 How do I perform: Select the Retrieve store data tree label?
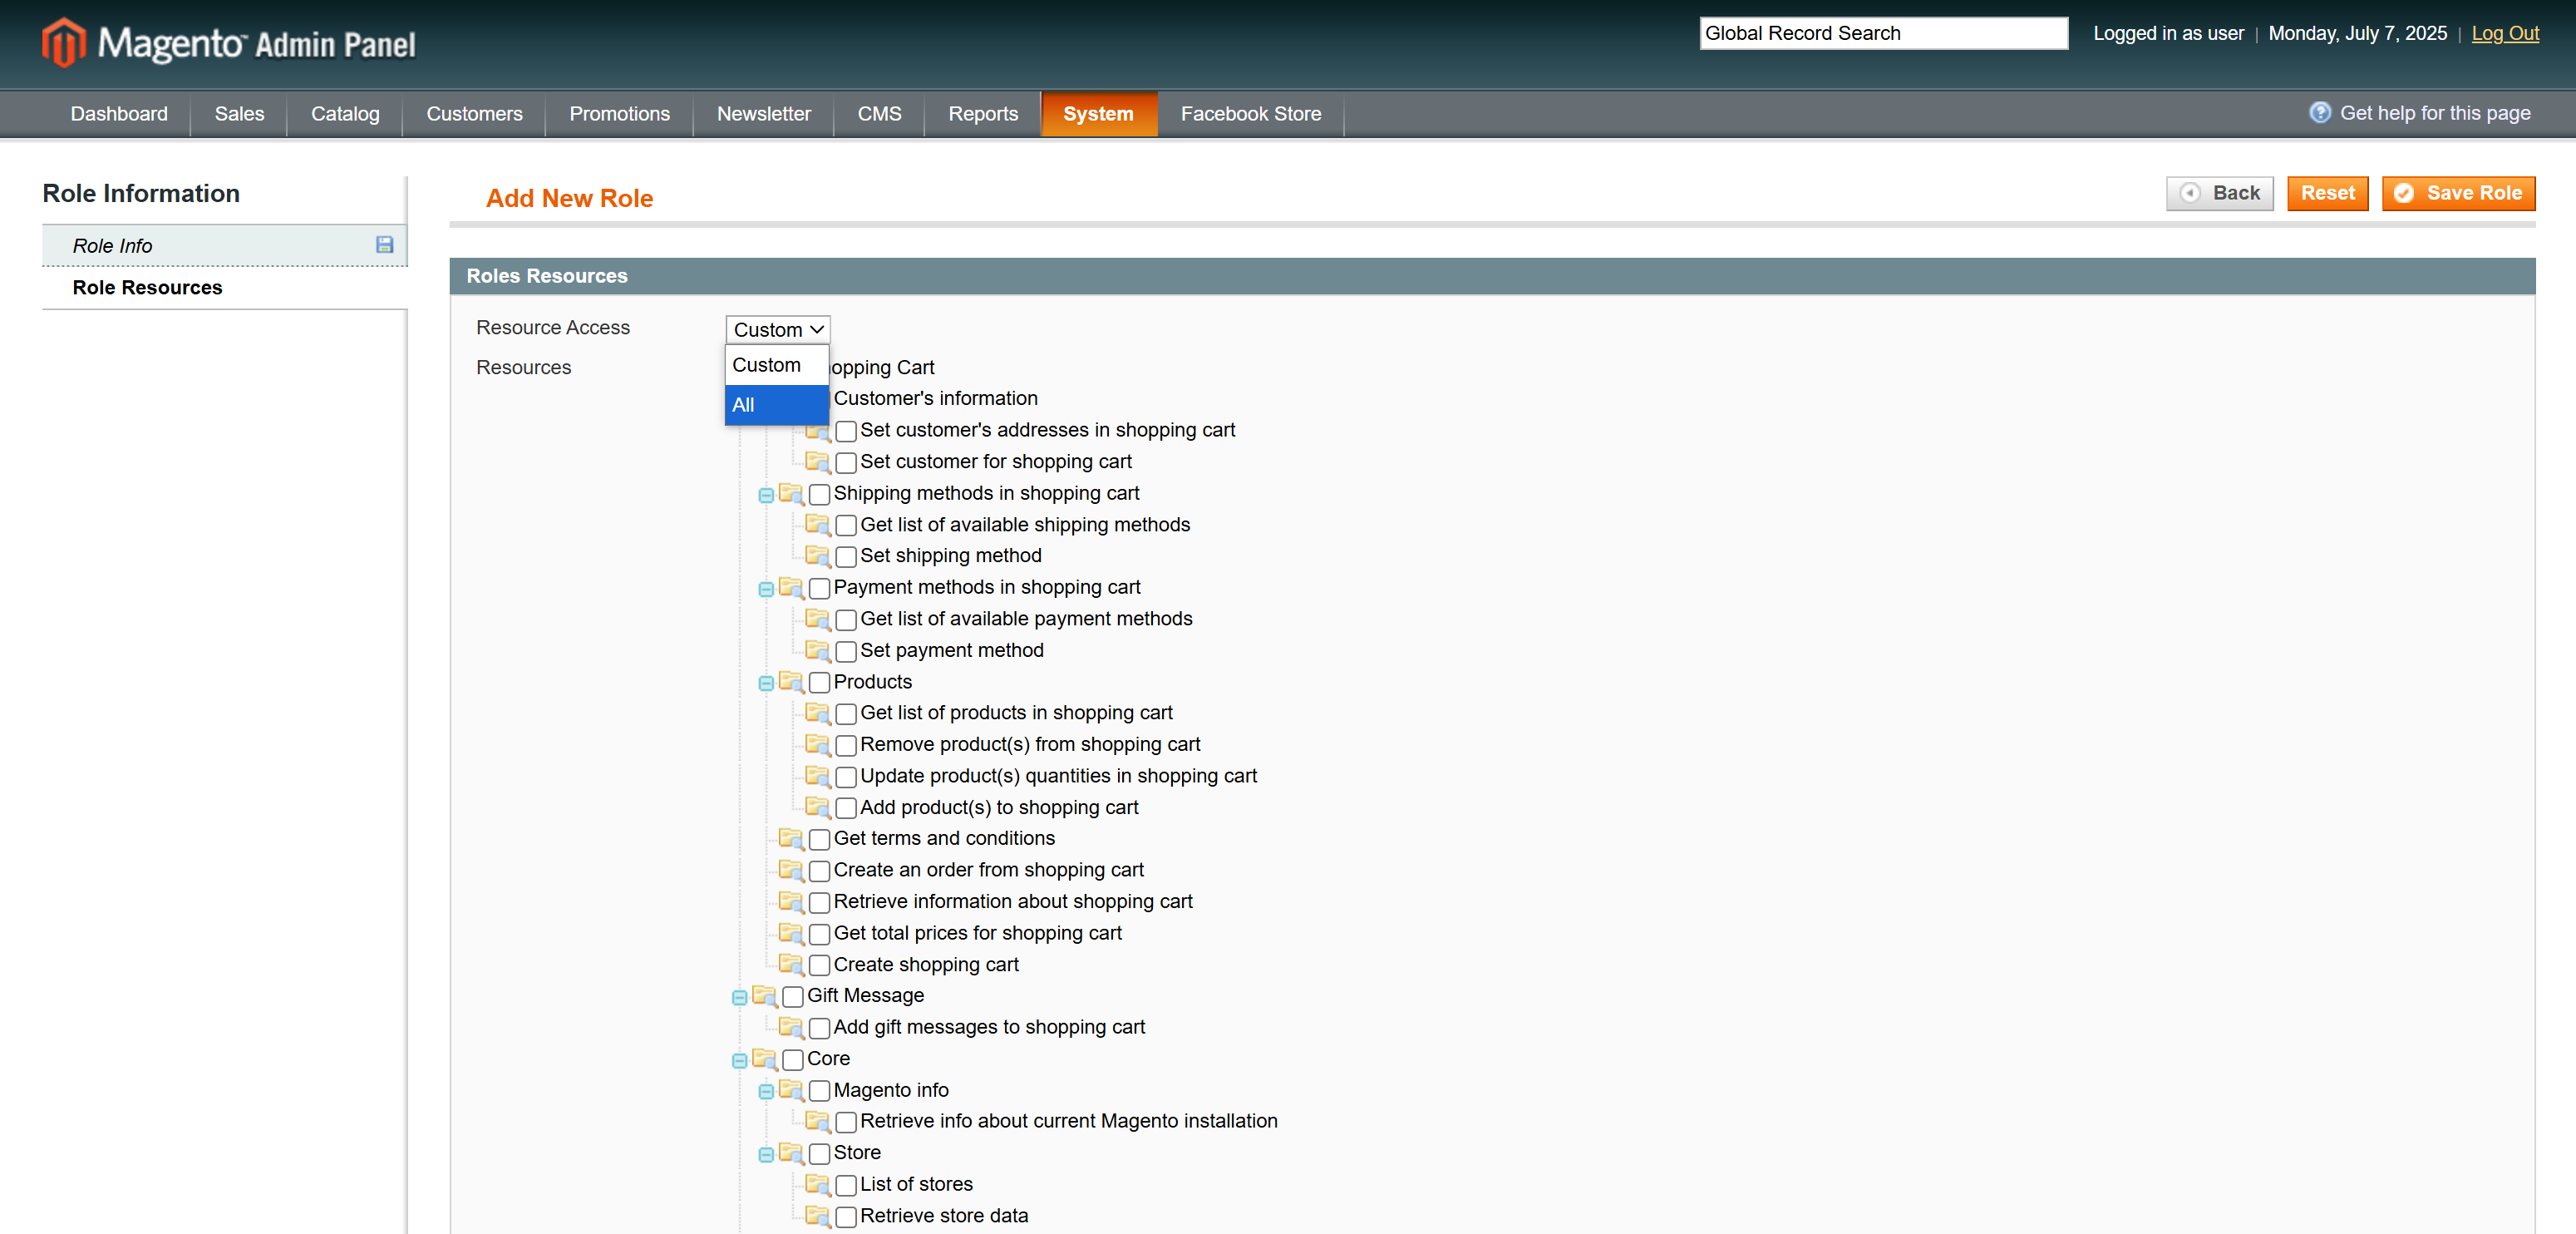[x=944, y=1216]
